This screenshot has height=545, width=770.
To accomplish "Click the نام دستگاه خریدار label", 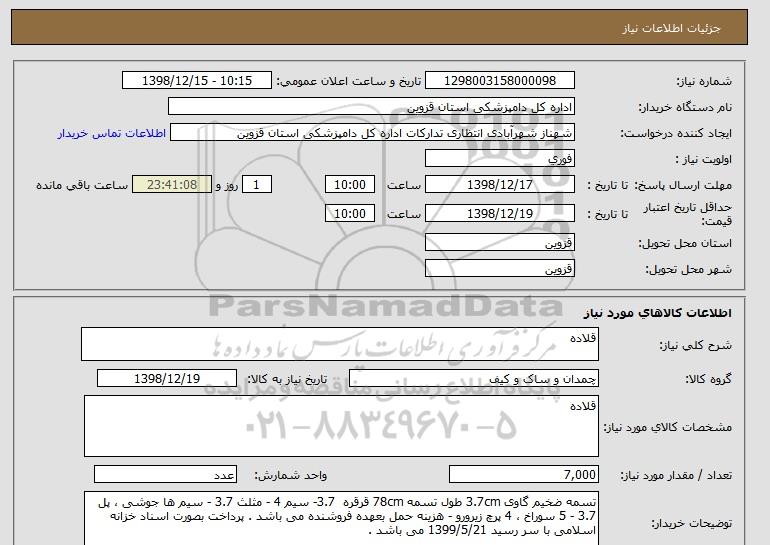I will pos(685,107).
